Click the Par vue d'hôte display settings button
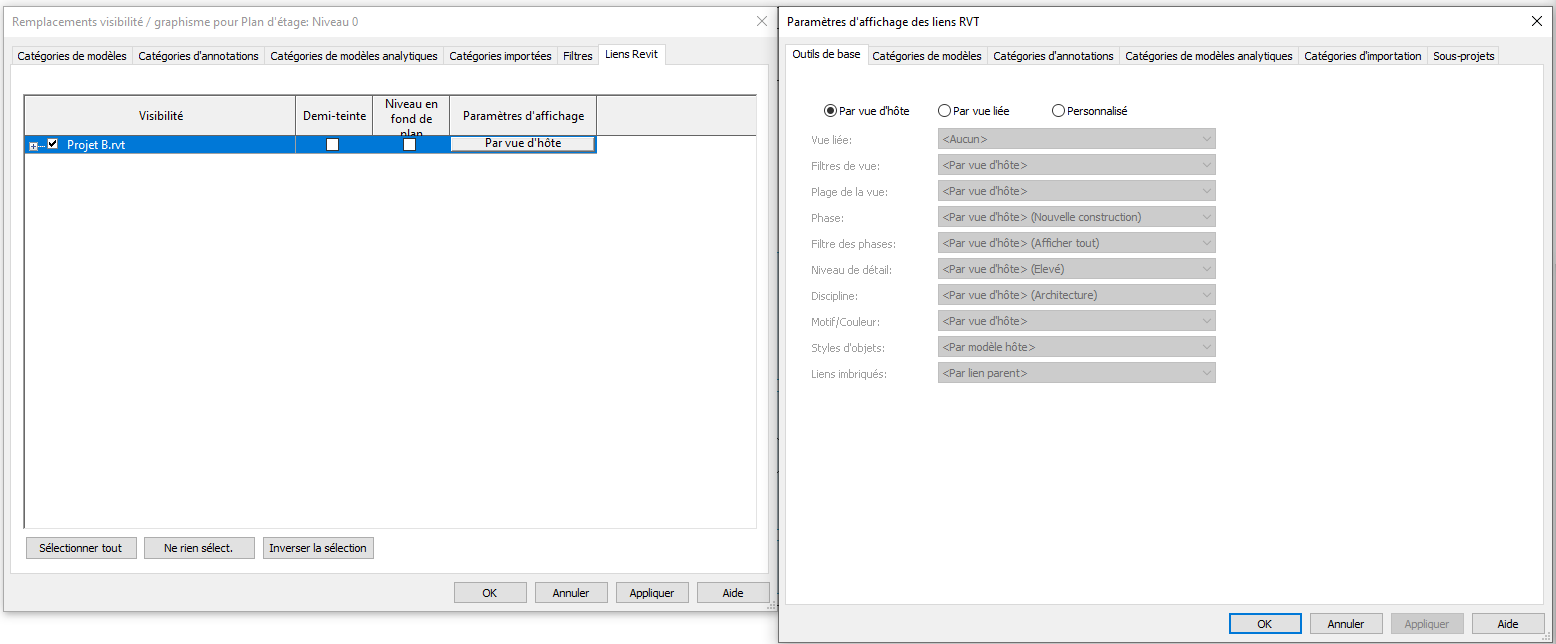Screen dimensions: 1556x644 pos(523,144)
